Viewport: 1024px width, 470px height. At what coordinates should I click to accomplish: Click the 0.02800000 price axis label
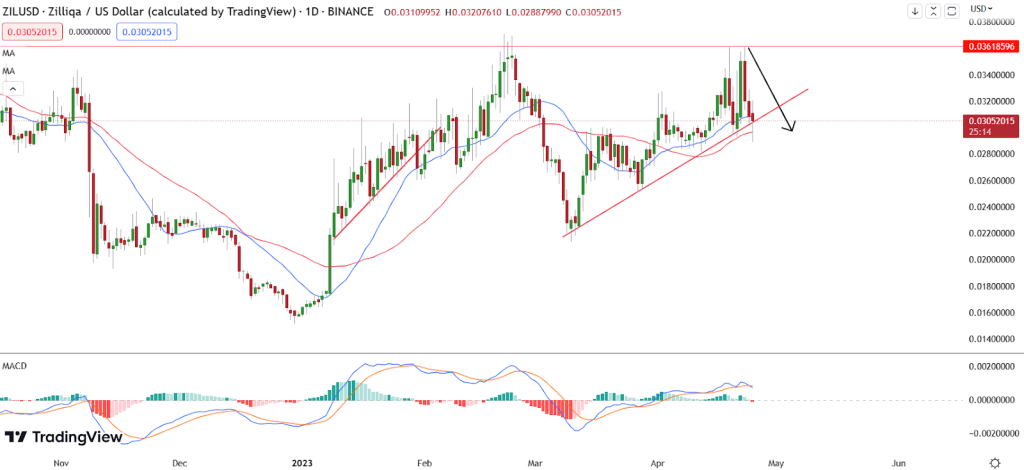tap(993, 154)
